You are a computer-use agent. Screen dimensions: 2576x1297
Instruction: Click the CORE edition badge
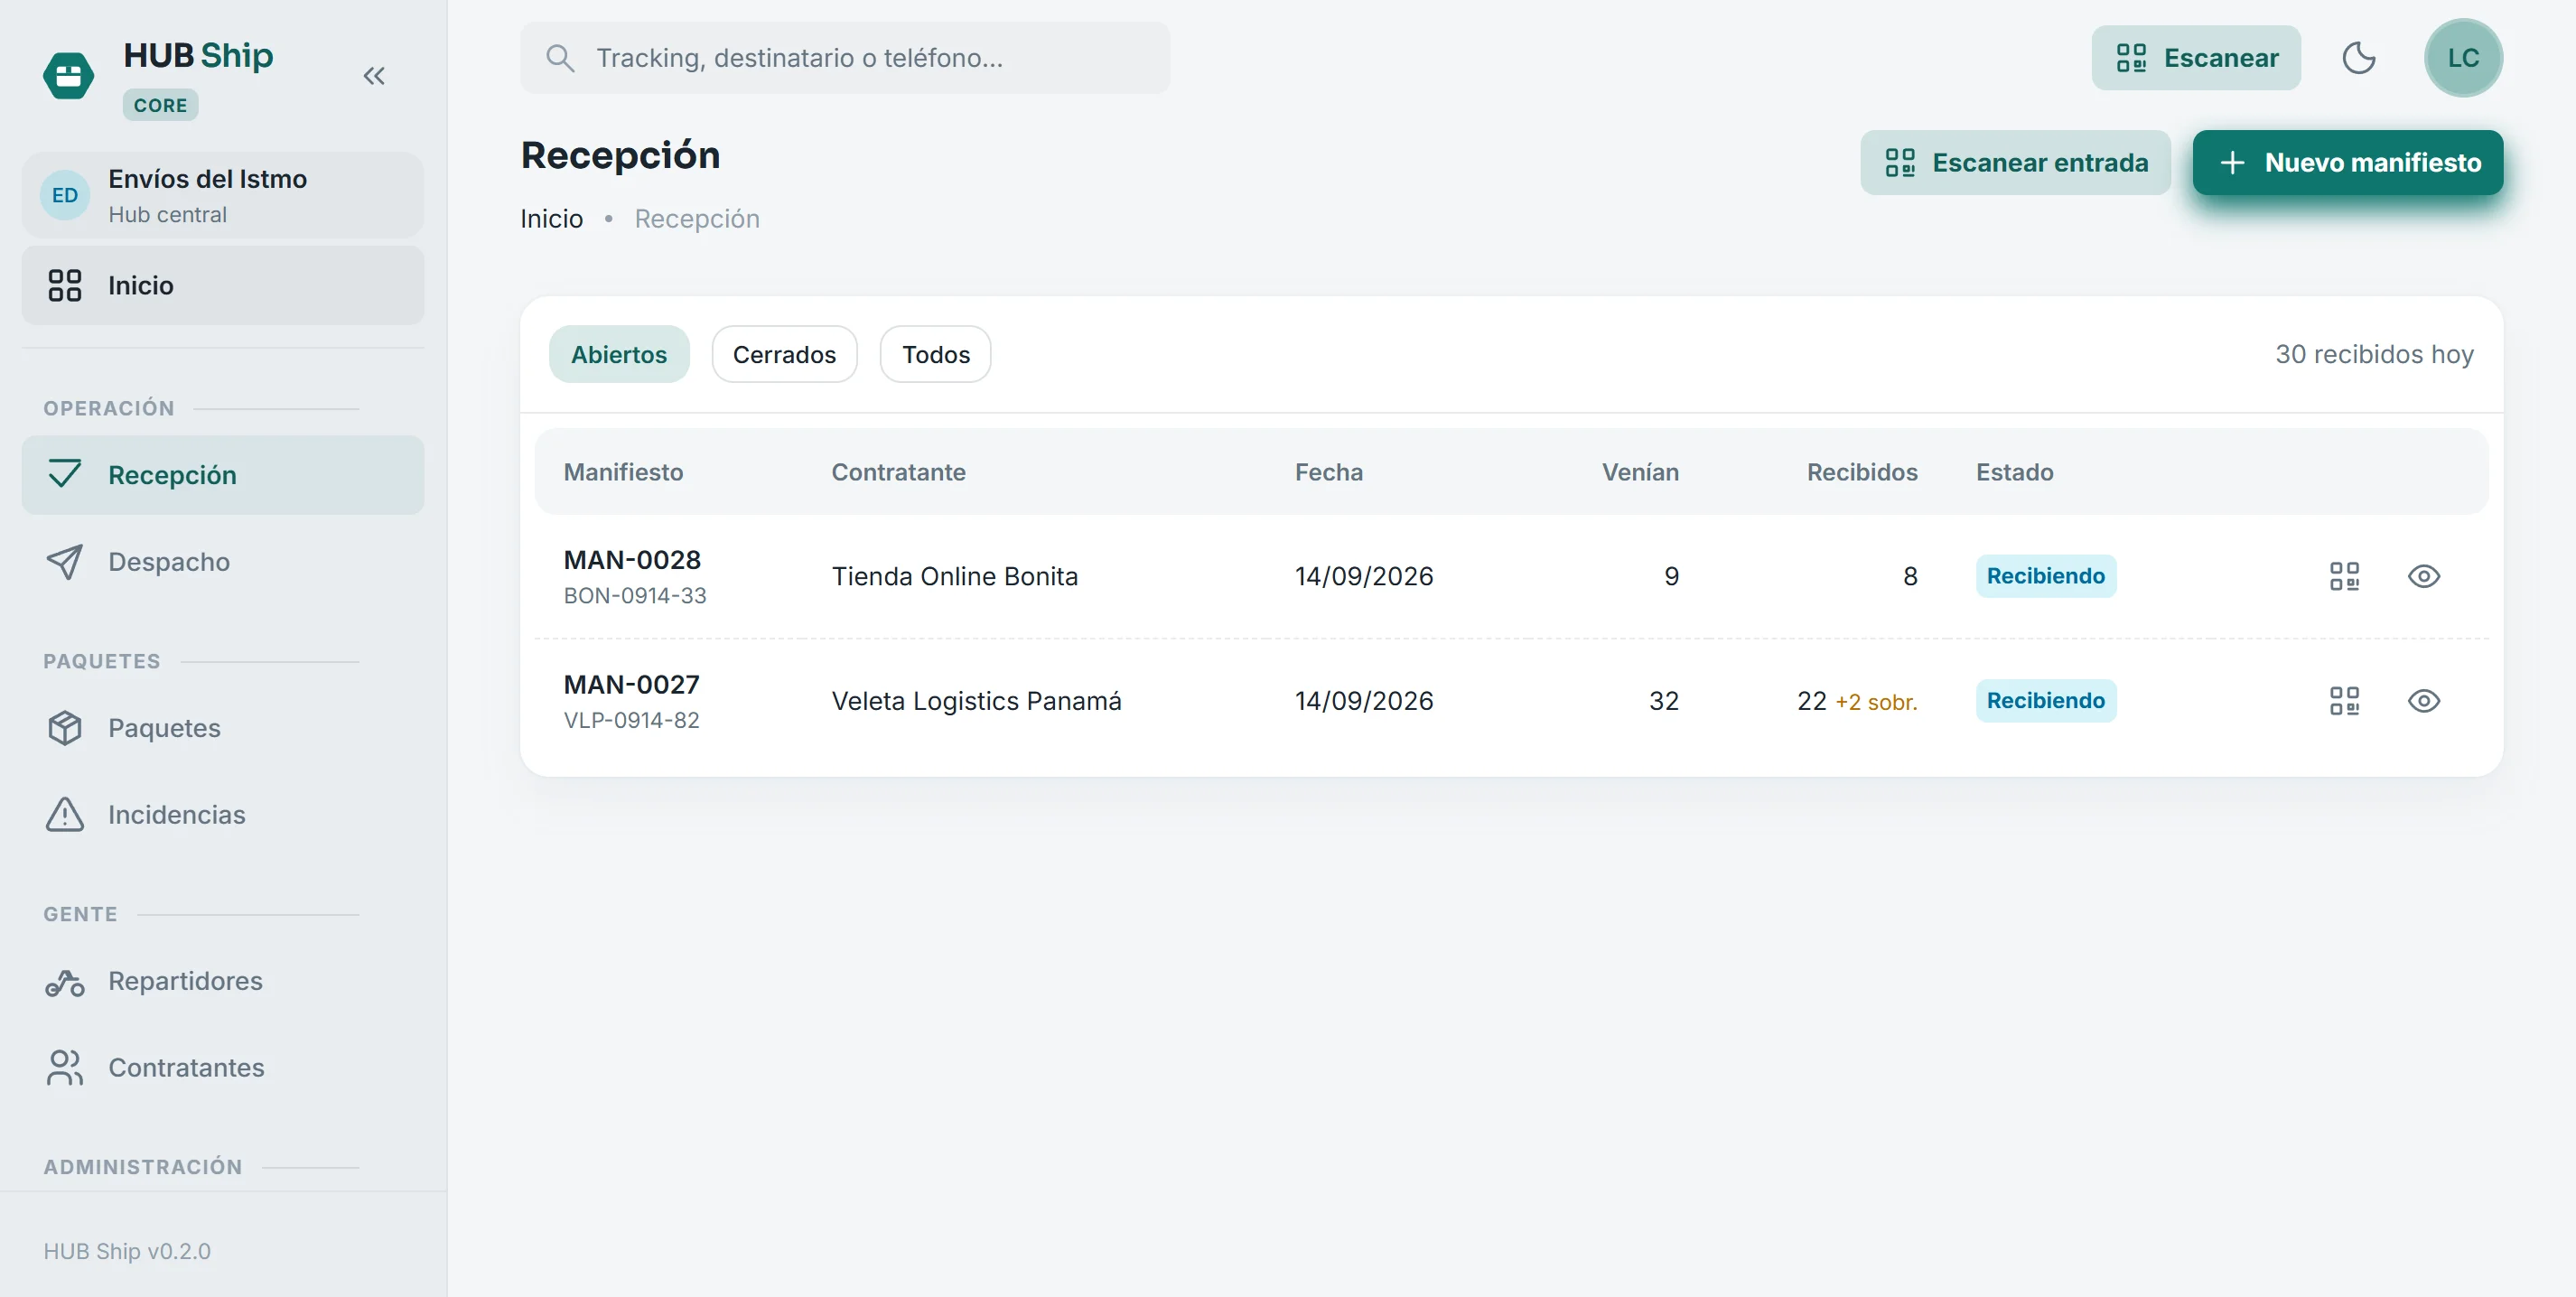click(160, 105)
